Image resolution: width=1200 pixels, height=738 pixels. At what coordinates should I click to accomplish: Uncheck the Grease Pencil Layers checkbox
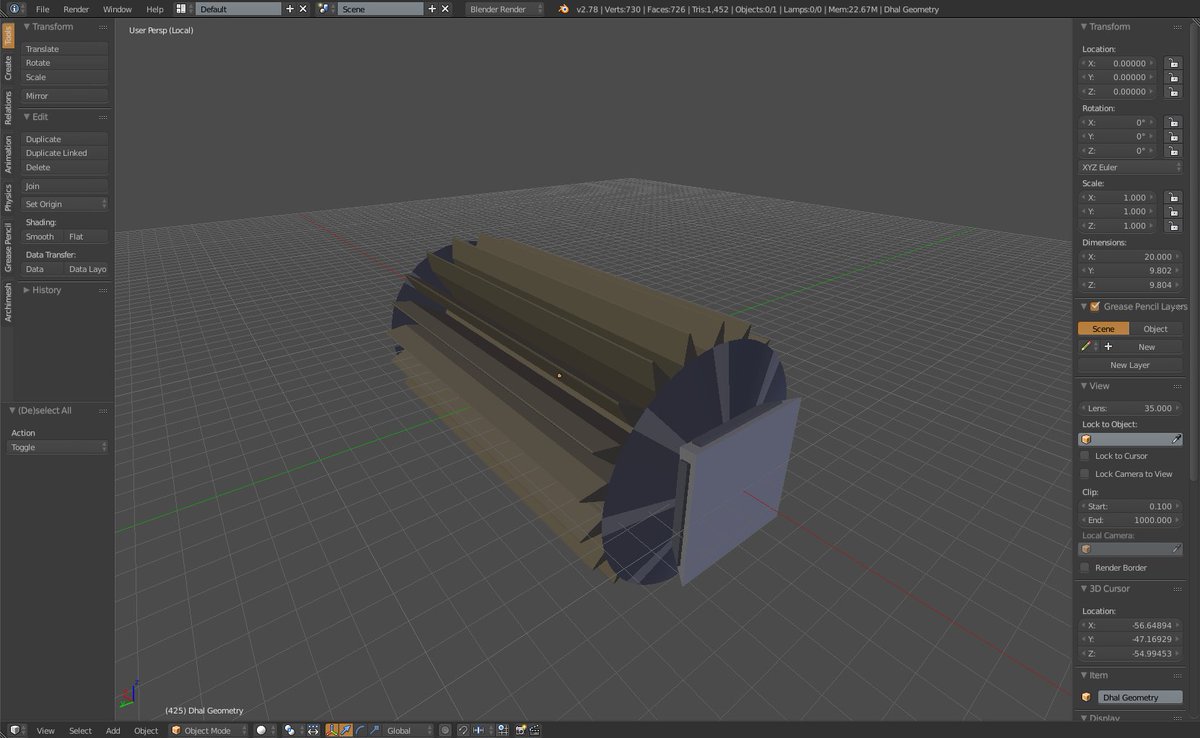(x=1095, y=306)
